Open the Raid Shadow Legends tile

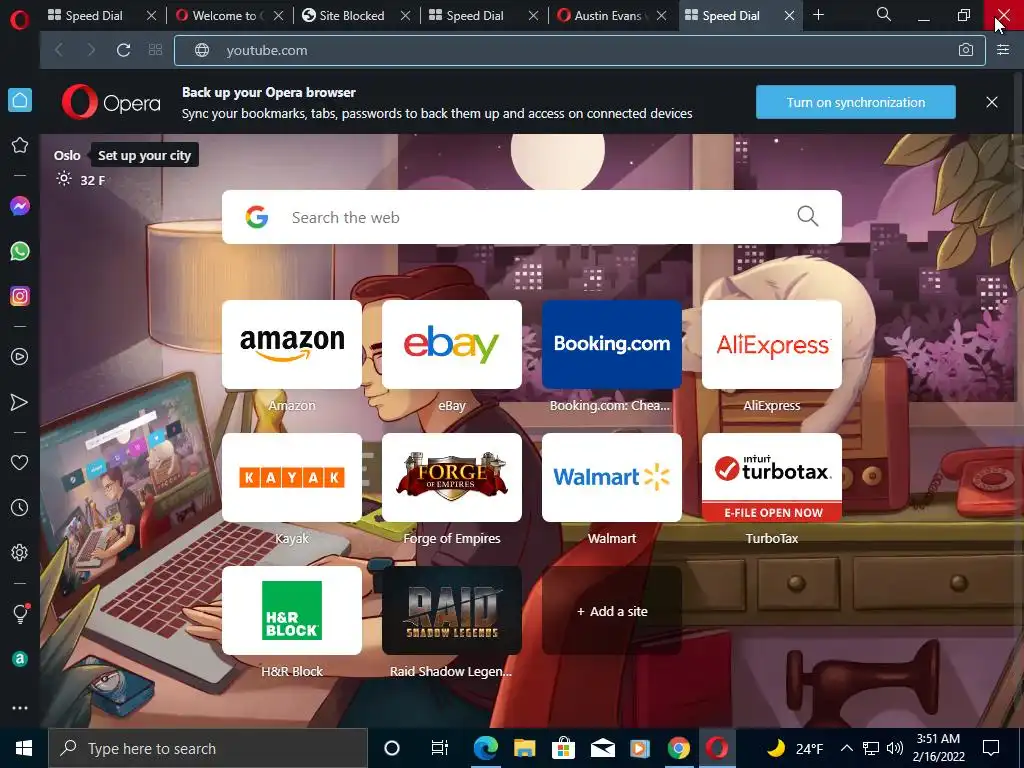pos(452,611)
